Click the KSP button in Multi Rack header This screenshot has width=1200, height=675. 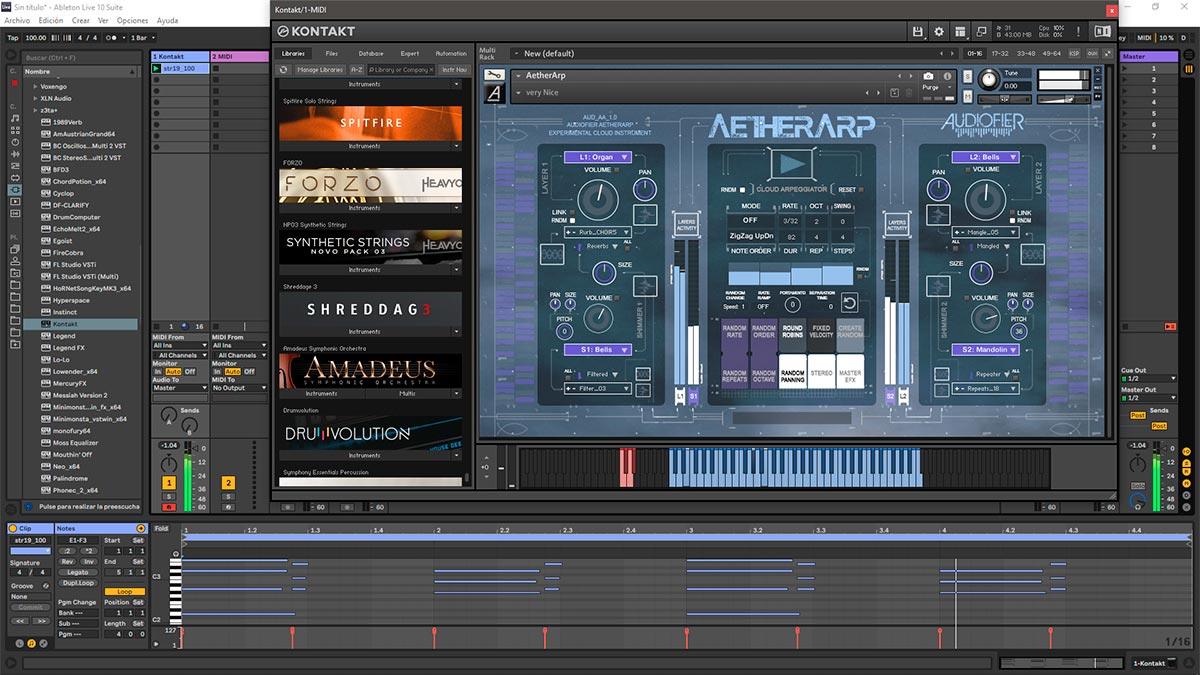[1074, 53]
